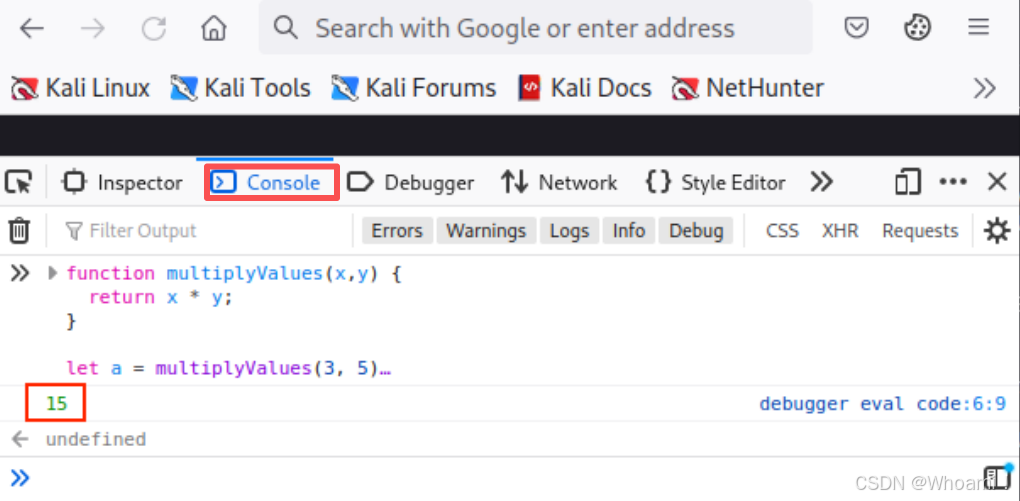The image size is (1020, 501).
Task: Open the Kali Docs bookmark
Action: (x=584, y=87)
